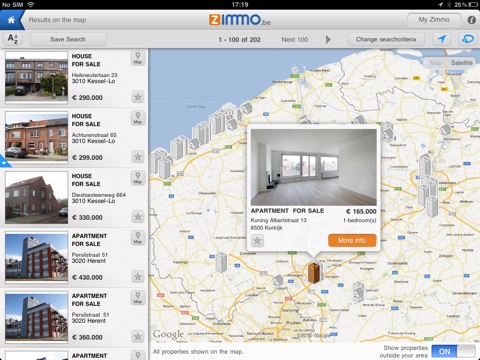Toggle Show properties outside your area switch
The image size is (480, 360).
[x=453, y=351]
